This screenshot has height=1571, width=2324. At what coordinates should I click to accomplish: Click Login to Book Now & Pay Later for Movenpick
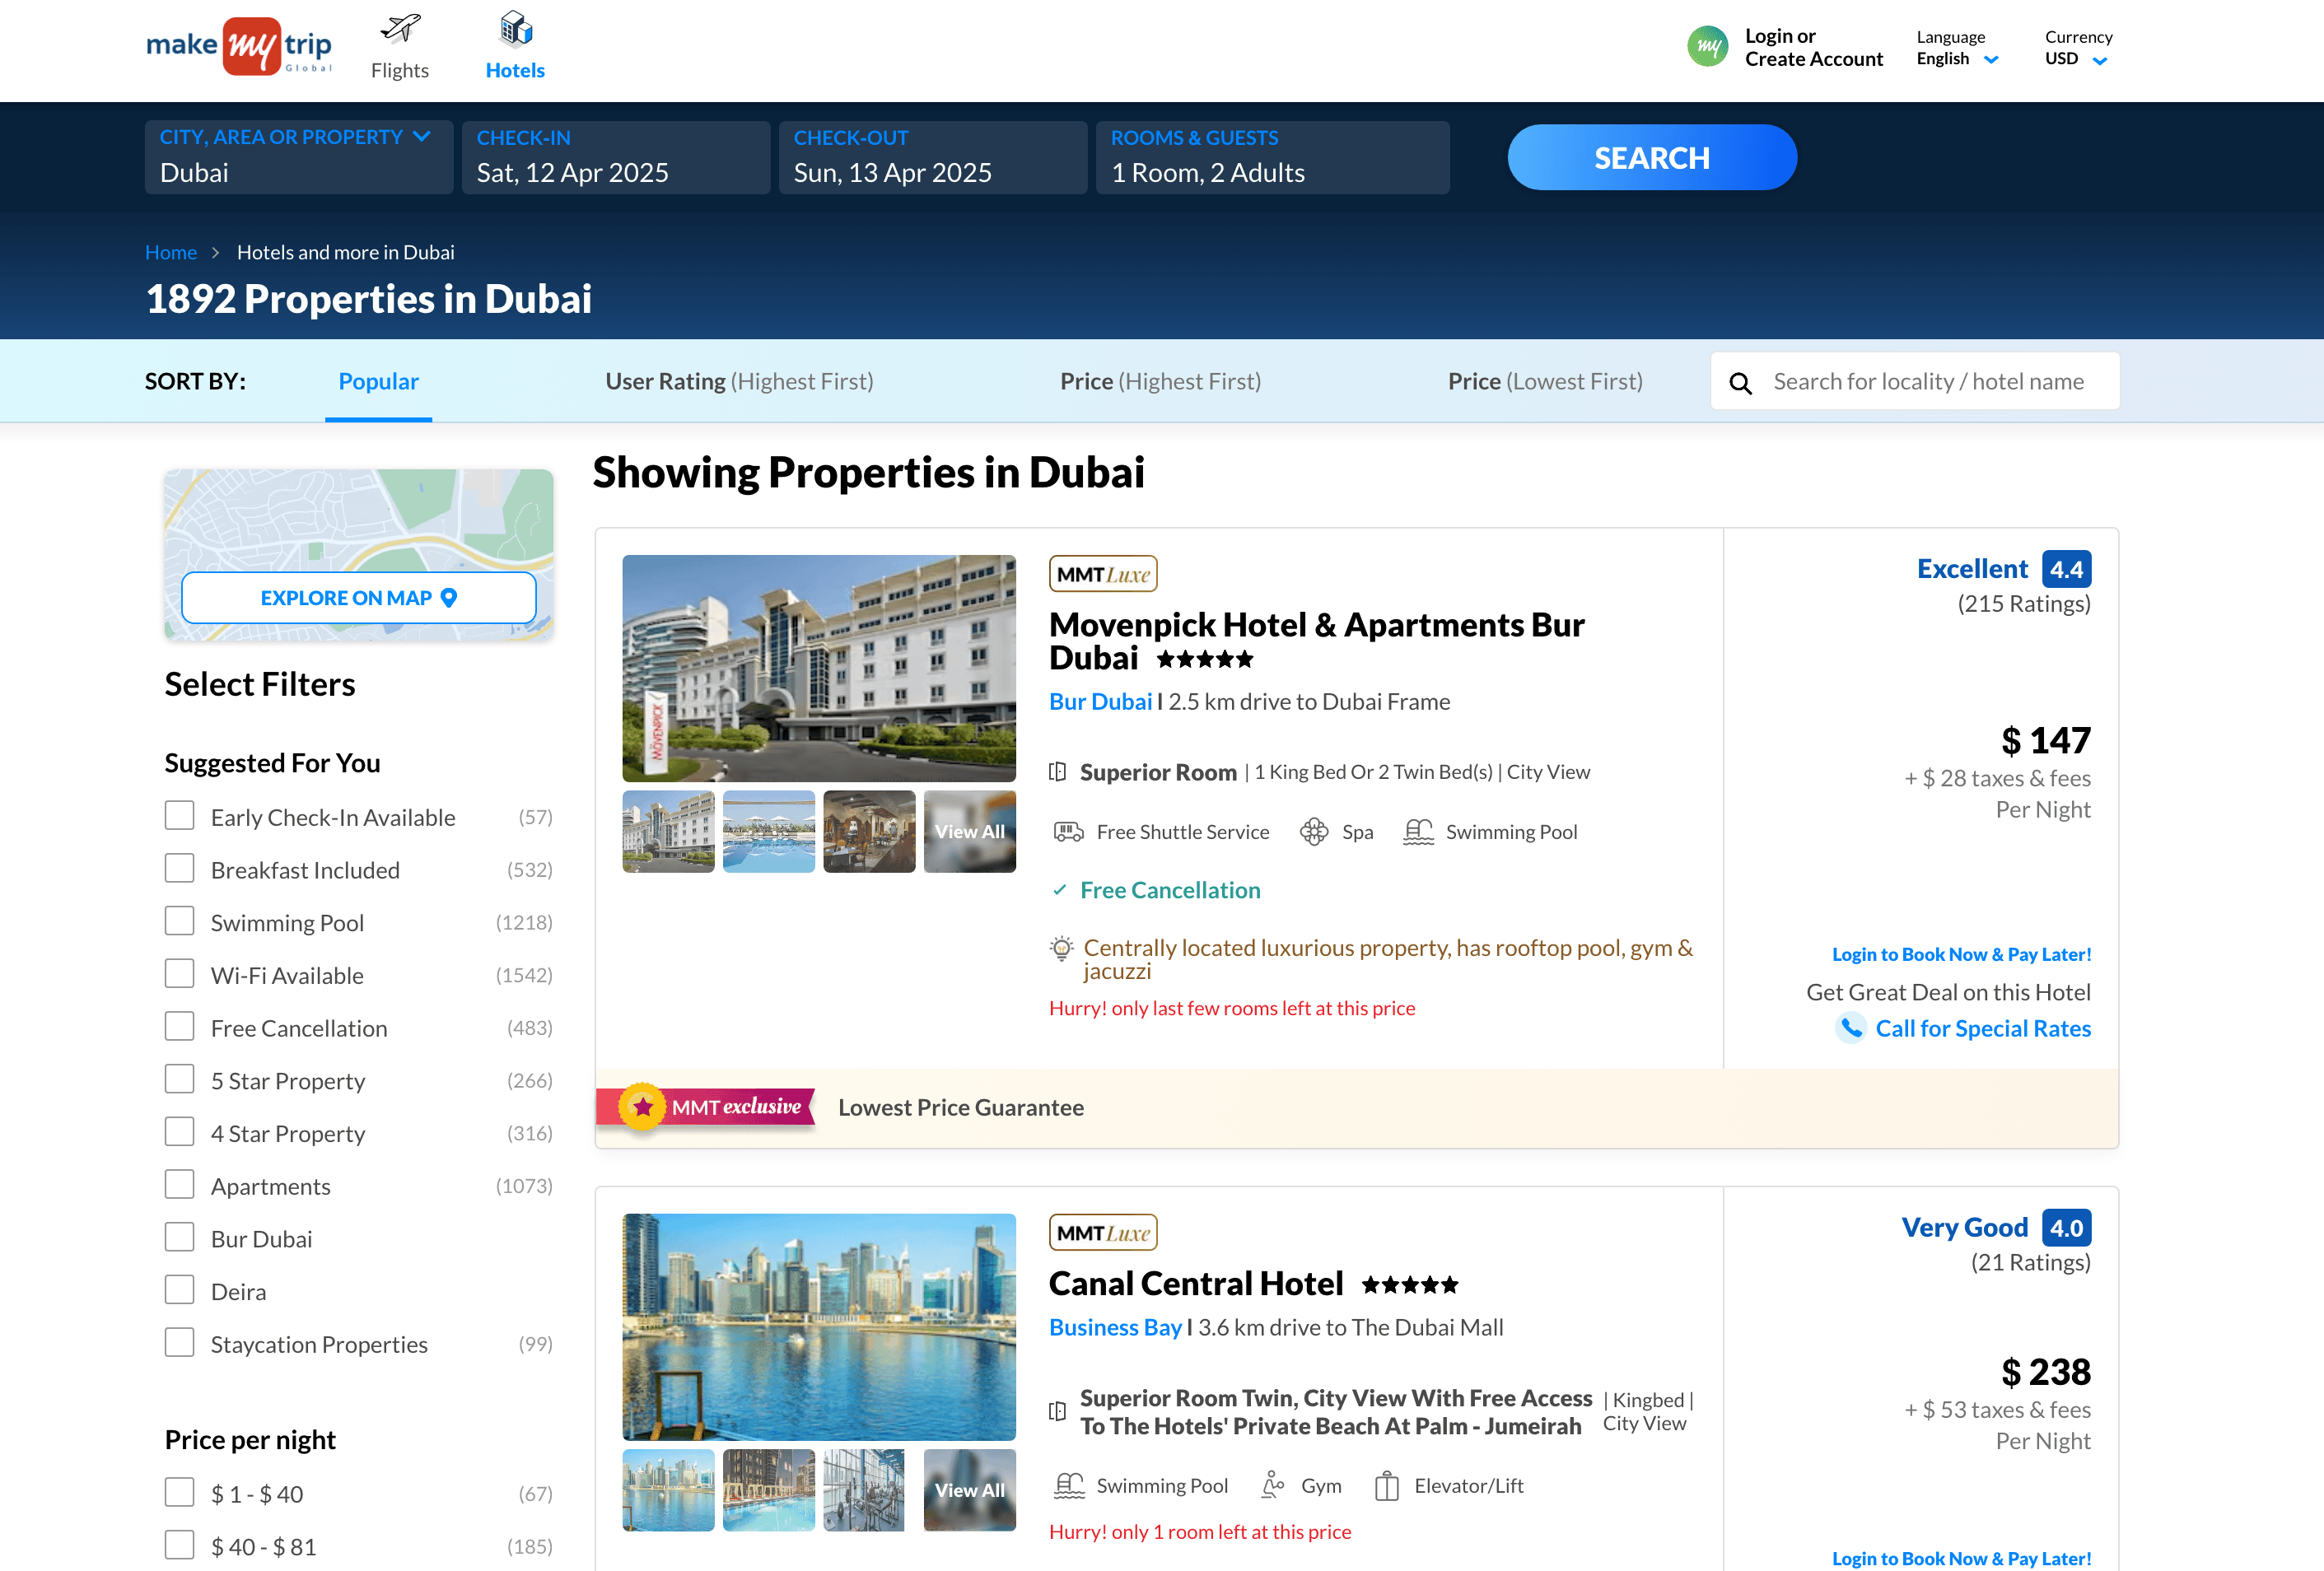pos(1961,954)
